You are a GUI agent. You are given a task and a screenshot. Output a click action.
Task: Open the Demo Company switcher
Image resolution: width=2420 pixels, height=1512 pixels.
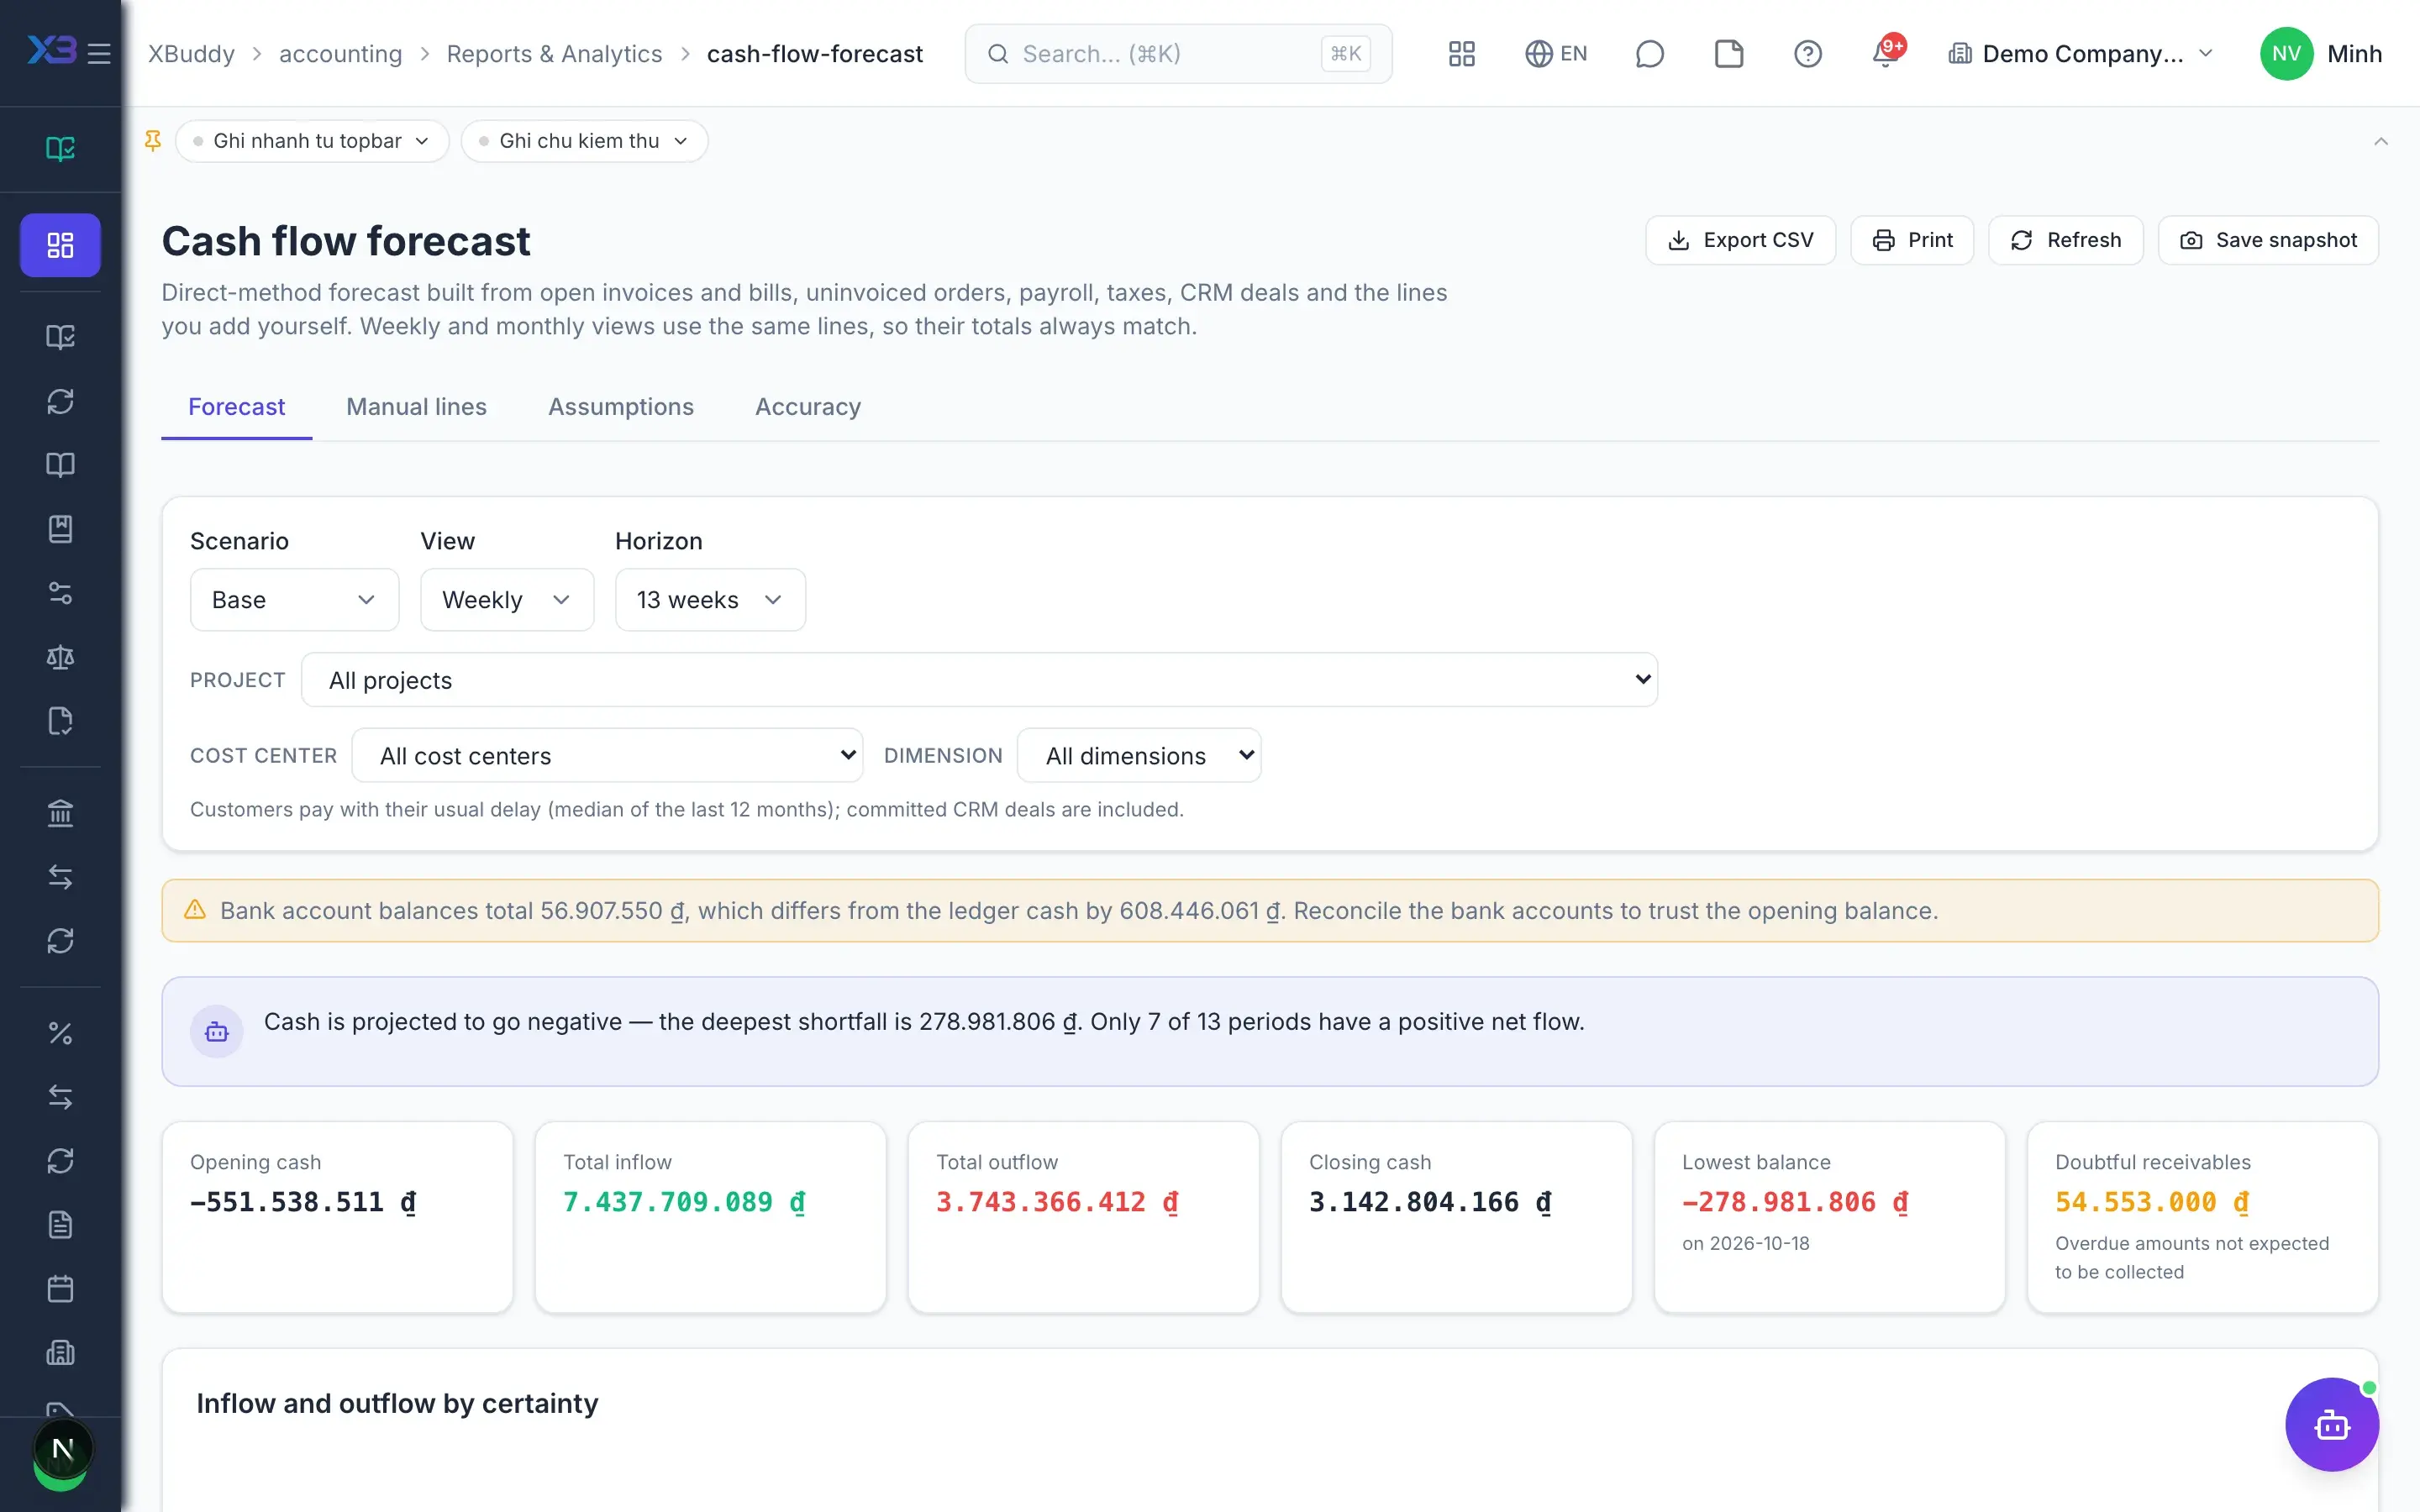coord(2081,54)
